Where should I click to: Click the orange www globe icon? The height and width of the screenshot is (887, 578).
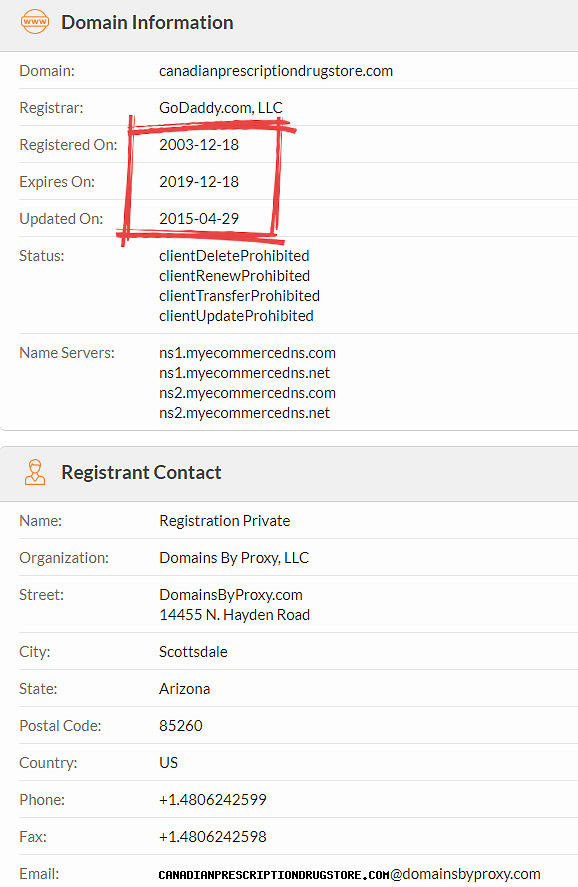coord(35,22)
